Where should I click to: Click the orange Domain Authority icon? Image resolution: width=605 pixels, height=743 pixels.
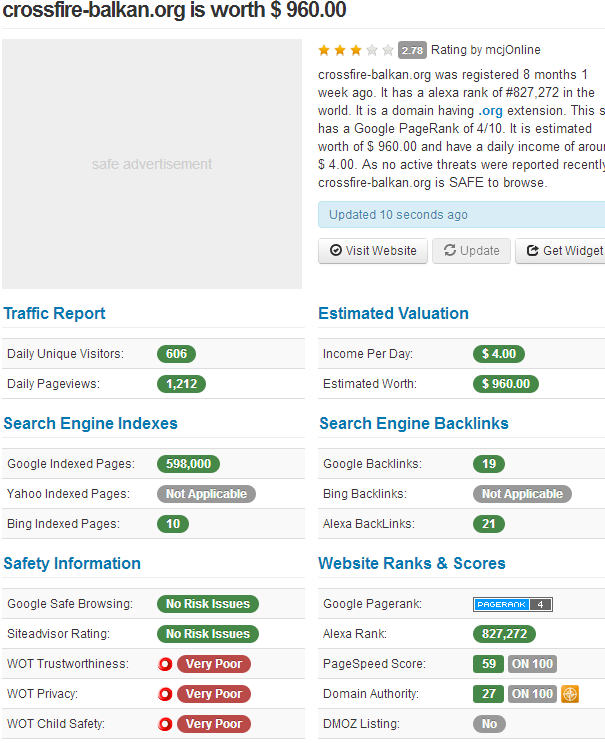pos(570,694)
